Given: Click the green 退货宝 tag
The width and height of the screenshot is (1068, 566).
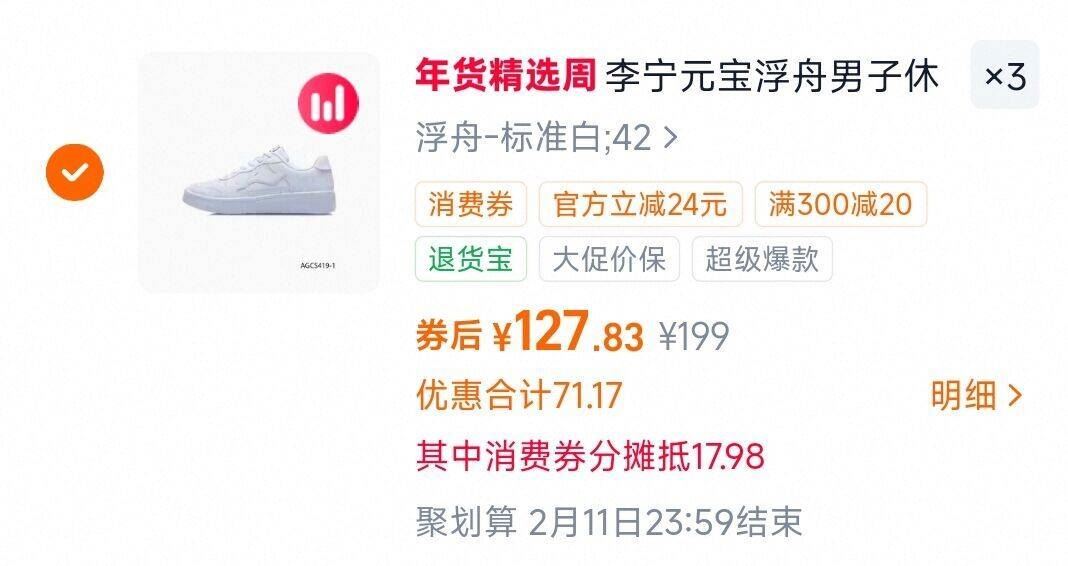Looking at the screenshot, I should (471, 259).
